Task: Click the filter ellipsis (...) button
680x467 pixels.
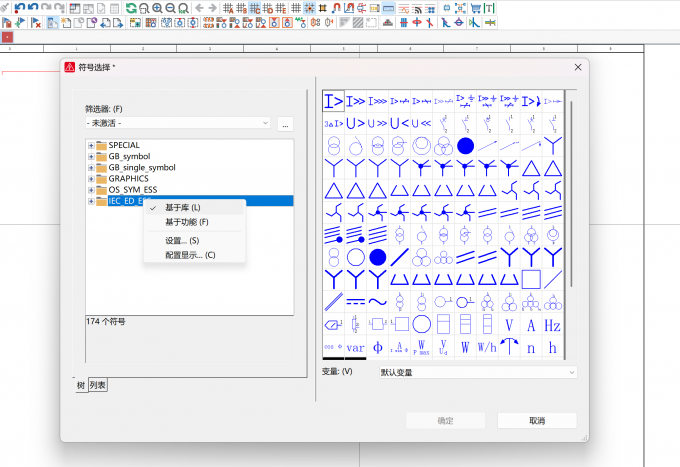Action: (285, 124)
